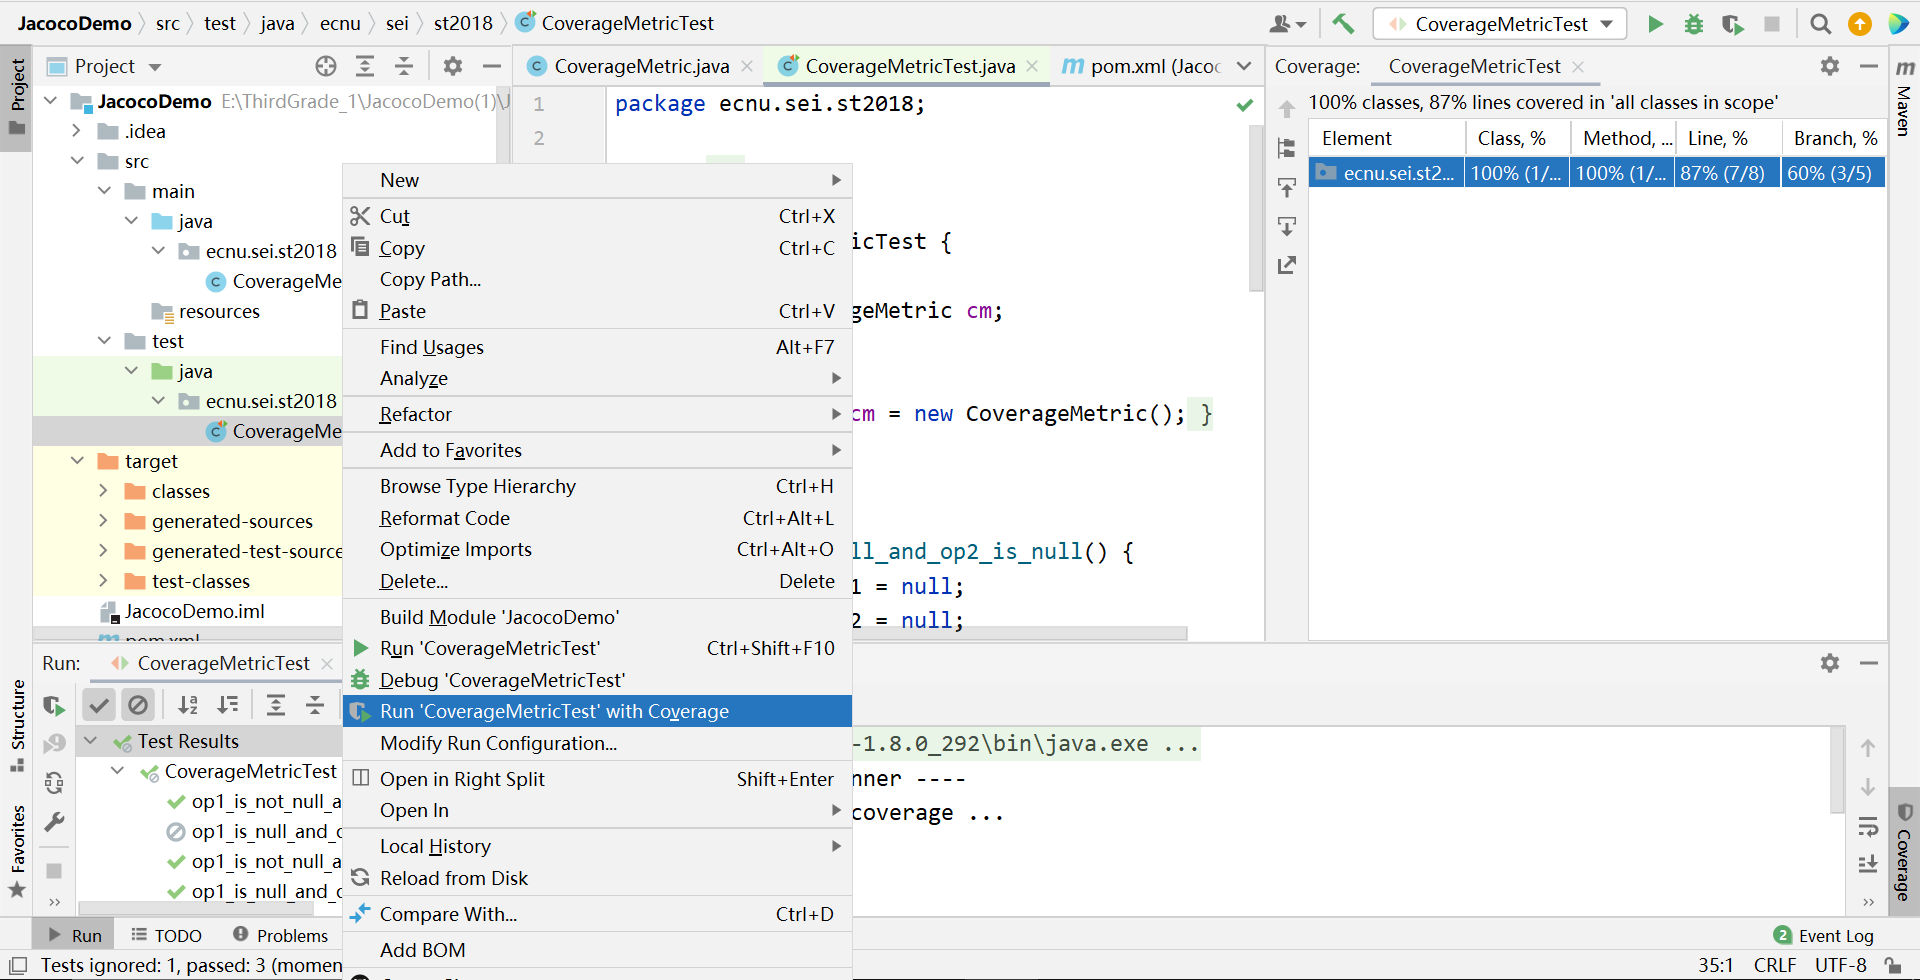Image resolution: width=1920 pixels, height=980 pixels.
Task: Click UTF-8 encoding in status bar
Action: (1841, 965)
